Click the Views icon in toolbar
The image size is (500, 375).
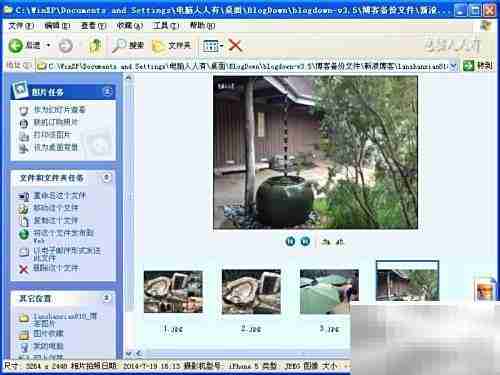click(x=211, y=46)
